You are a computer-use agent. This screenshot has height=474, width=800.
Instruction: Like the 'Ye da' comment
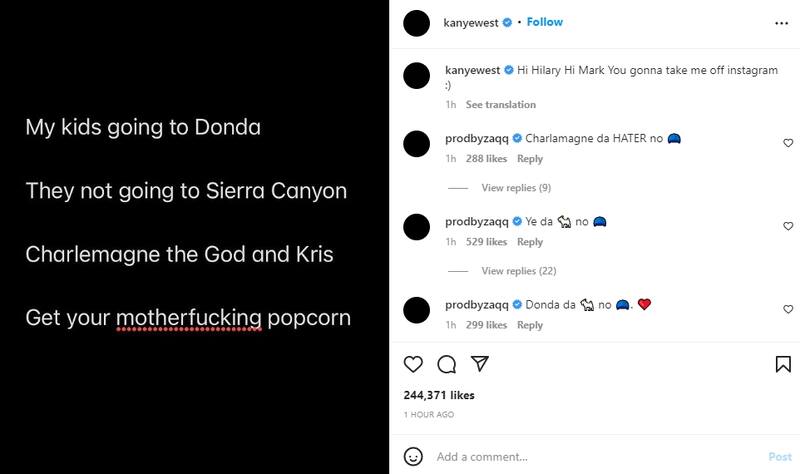788,227
